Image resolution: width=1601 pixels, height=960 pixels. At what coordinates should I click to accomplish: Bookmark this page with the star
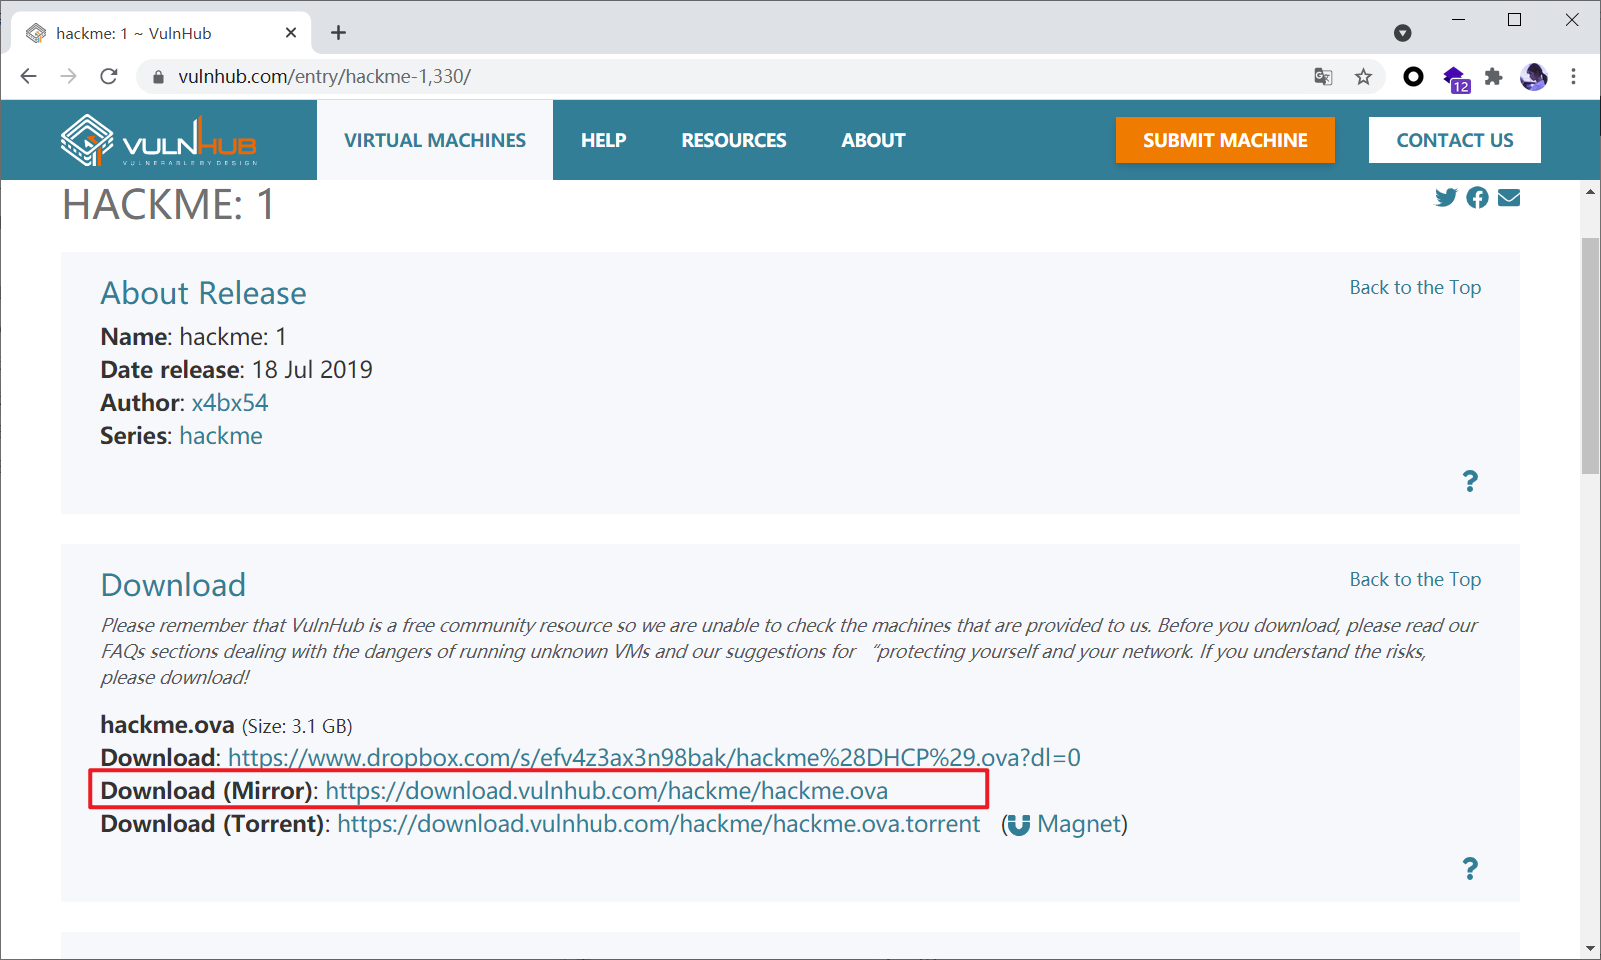point(1363,77)
